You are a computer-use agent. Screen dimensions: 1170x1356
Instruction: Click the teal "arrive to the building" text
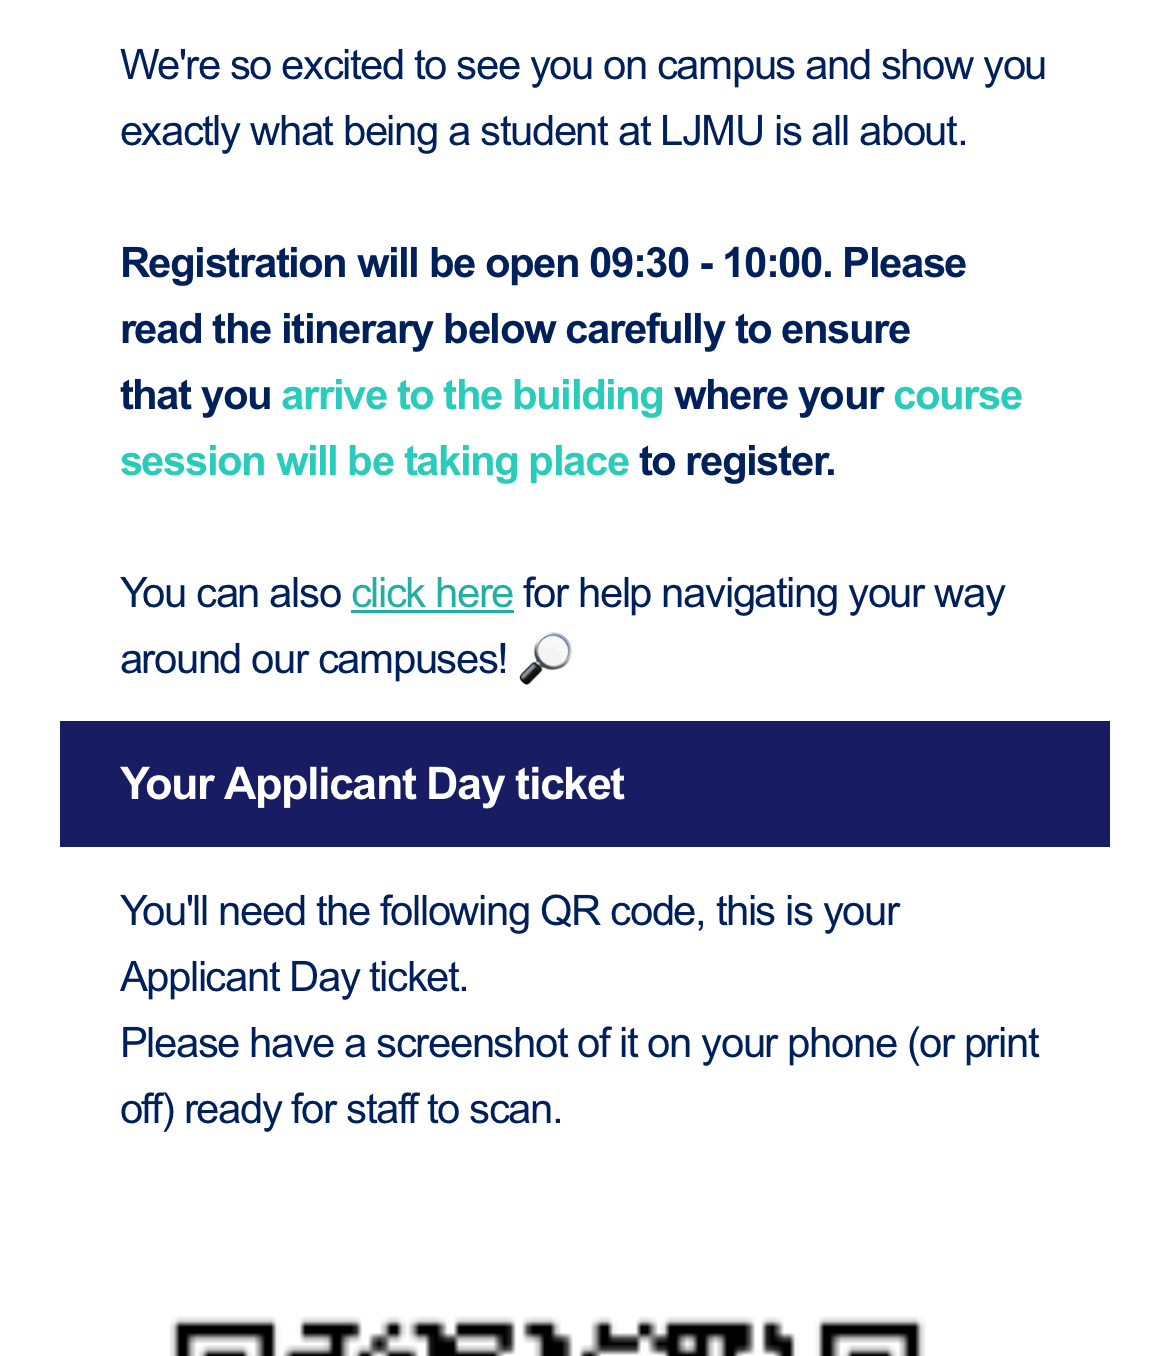(472, 396)
